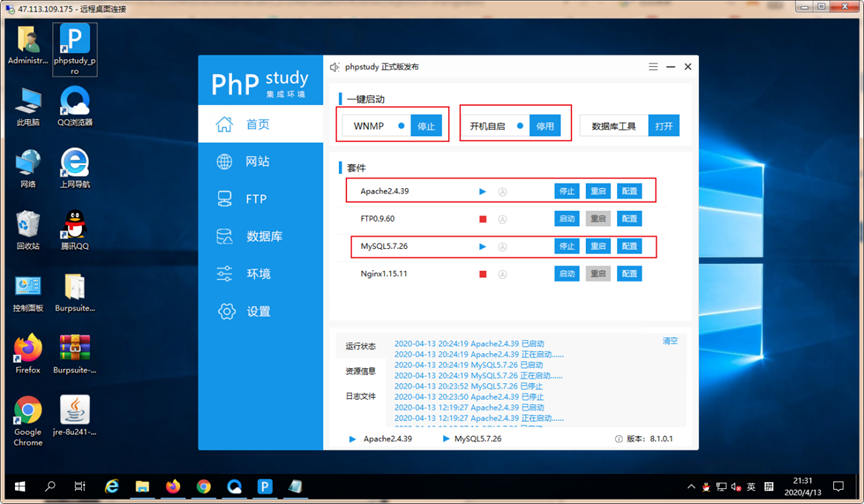Open the Windows Start menu
The image size is (864, 504).
[20, 486]
